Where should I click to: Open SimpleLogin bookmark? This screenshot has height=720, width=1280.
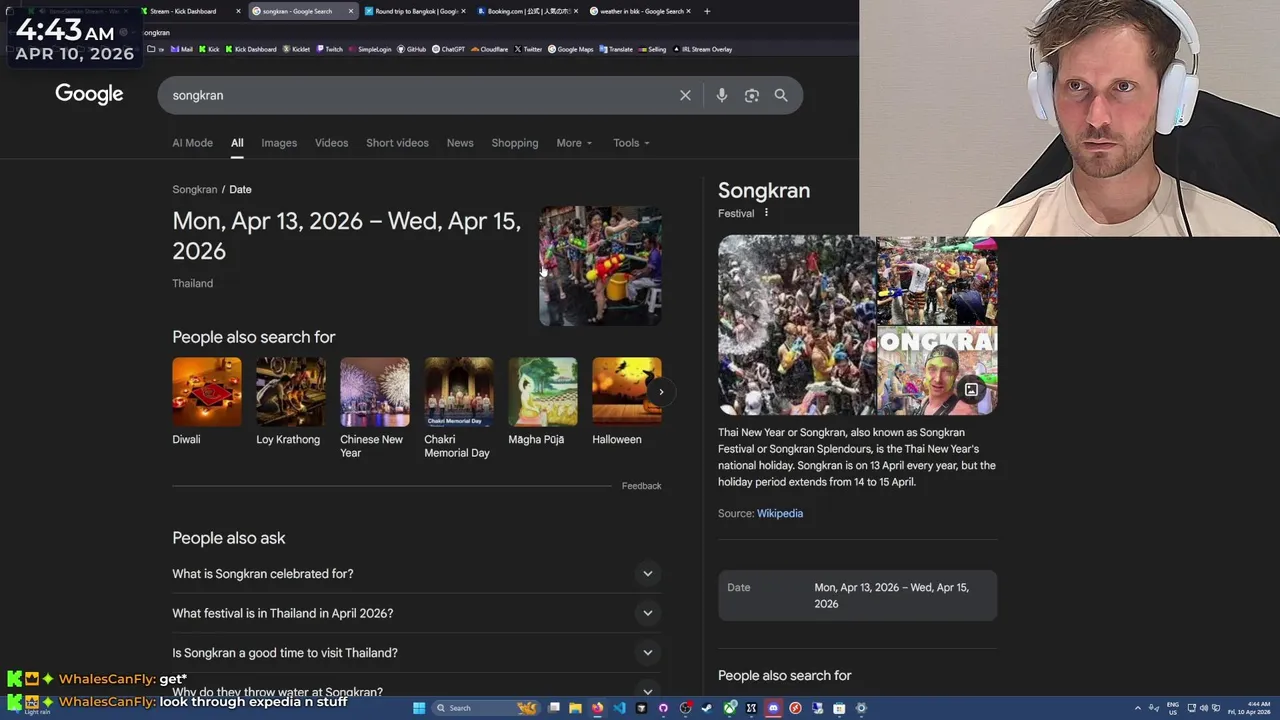pos(370,49)
